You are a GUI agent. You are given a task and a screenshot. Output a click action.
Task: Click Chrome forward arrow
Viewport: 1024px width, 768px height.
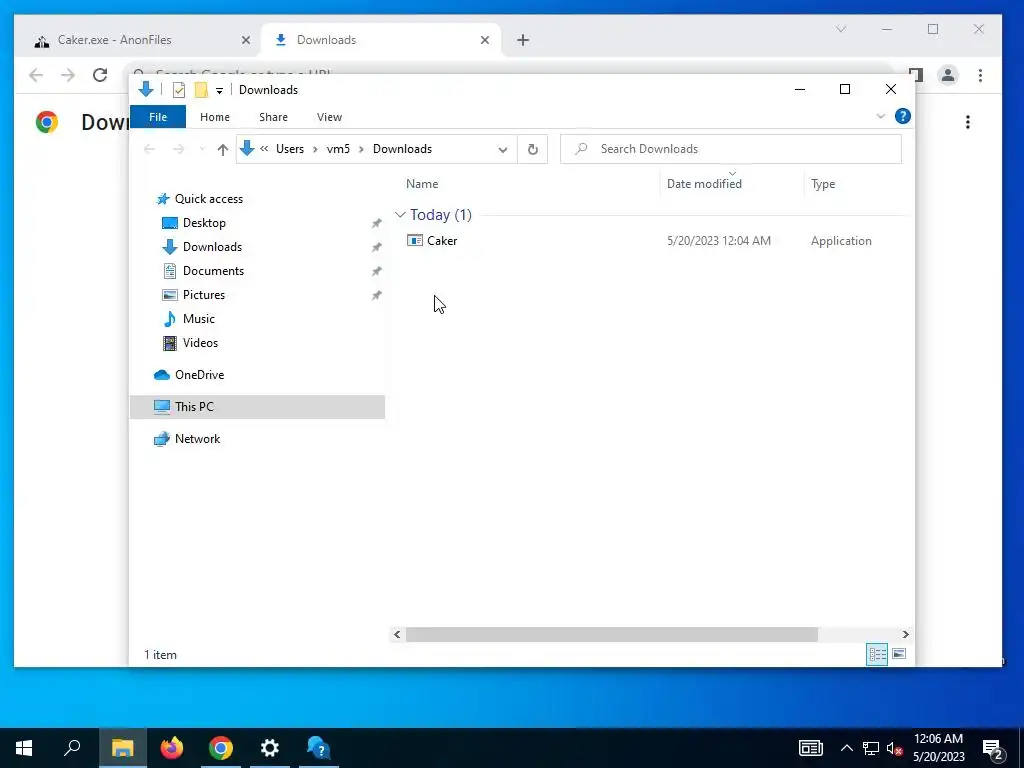click(x=68, y=75)
